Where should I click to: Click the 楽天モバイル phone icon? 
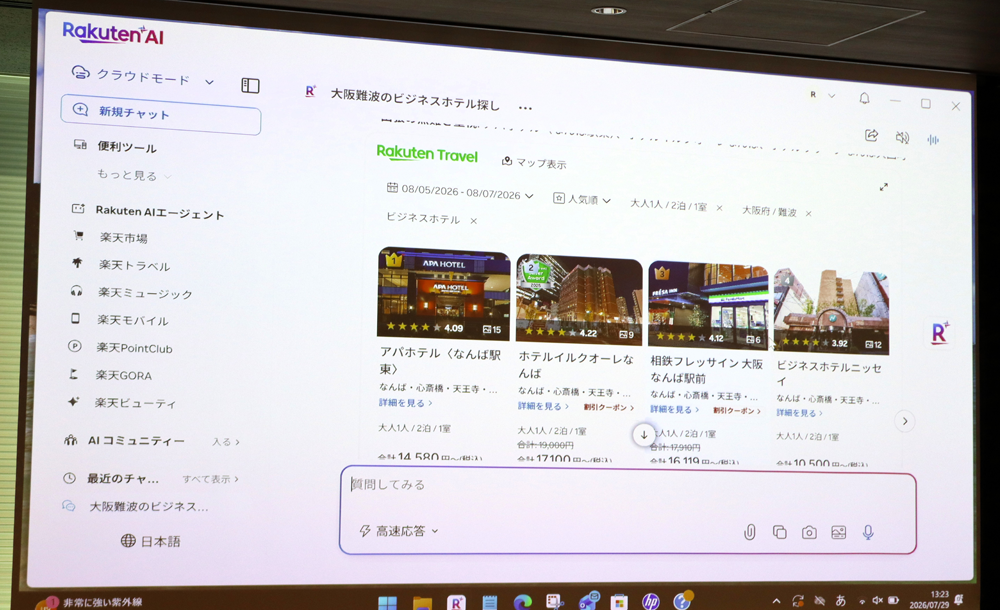(x=75, y=318)
